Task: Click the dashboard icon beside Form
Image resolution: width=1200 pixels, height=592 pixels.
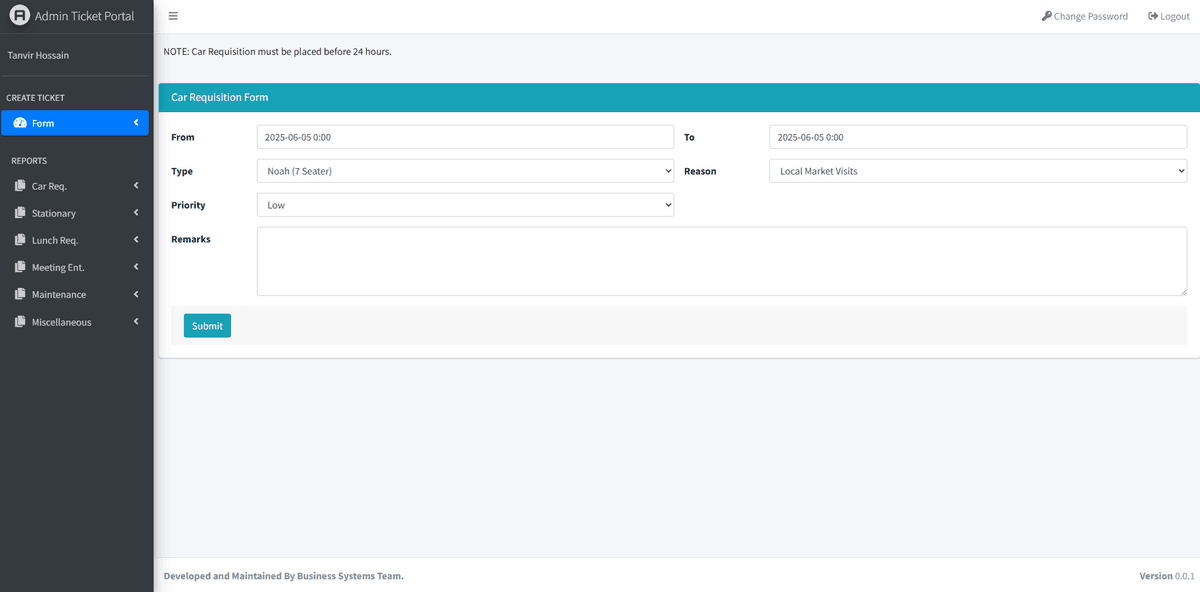Action: coord(20,123)
